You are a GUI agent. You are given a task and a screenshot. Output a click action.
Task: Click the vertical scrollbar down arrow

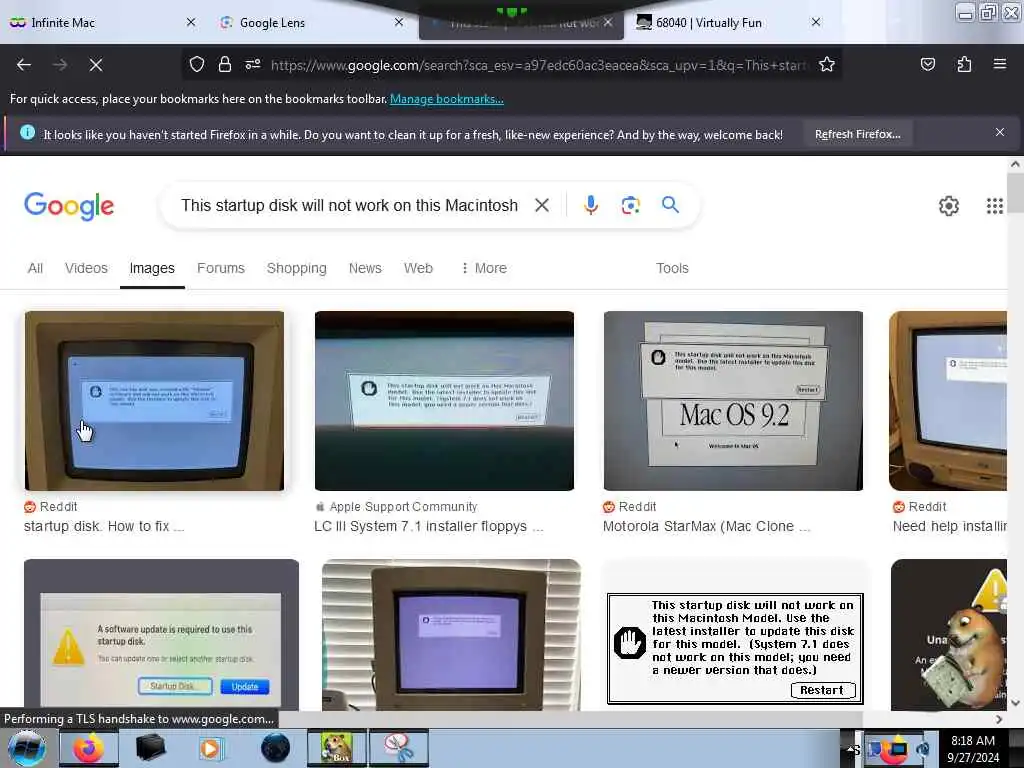coord(1015,703)
